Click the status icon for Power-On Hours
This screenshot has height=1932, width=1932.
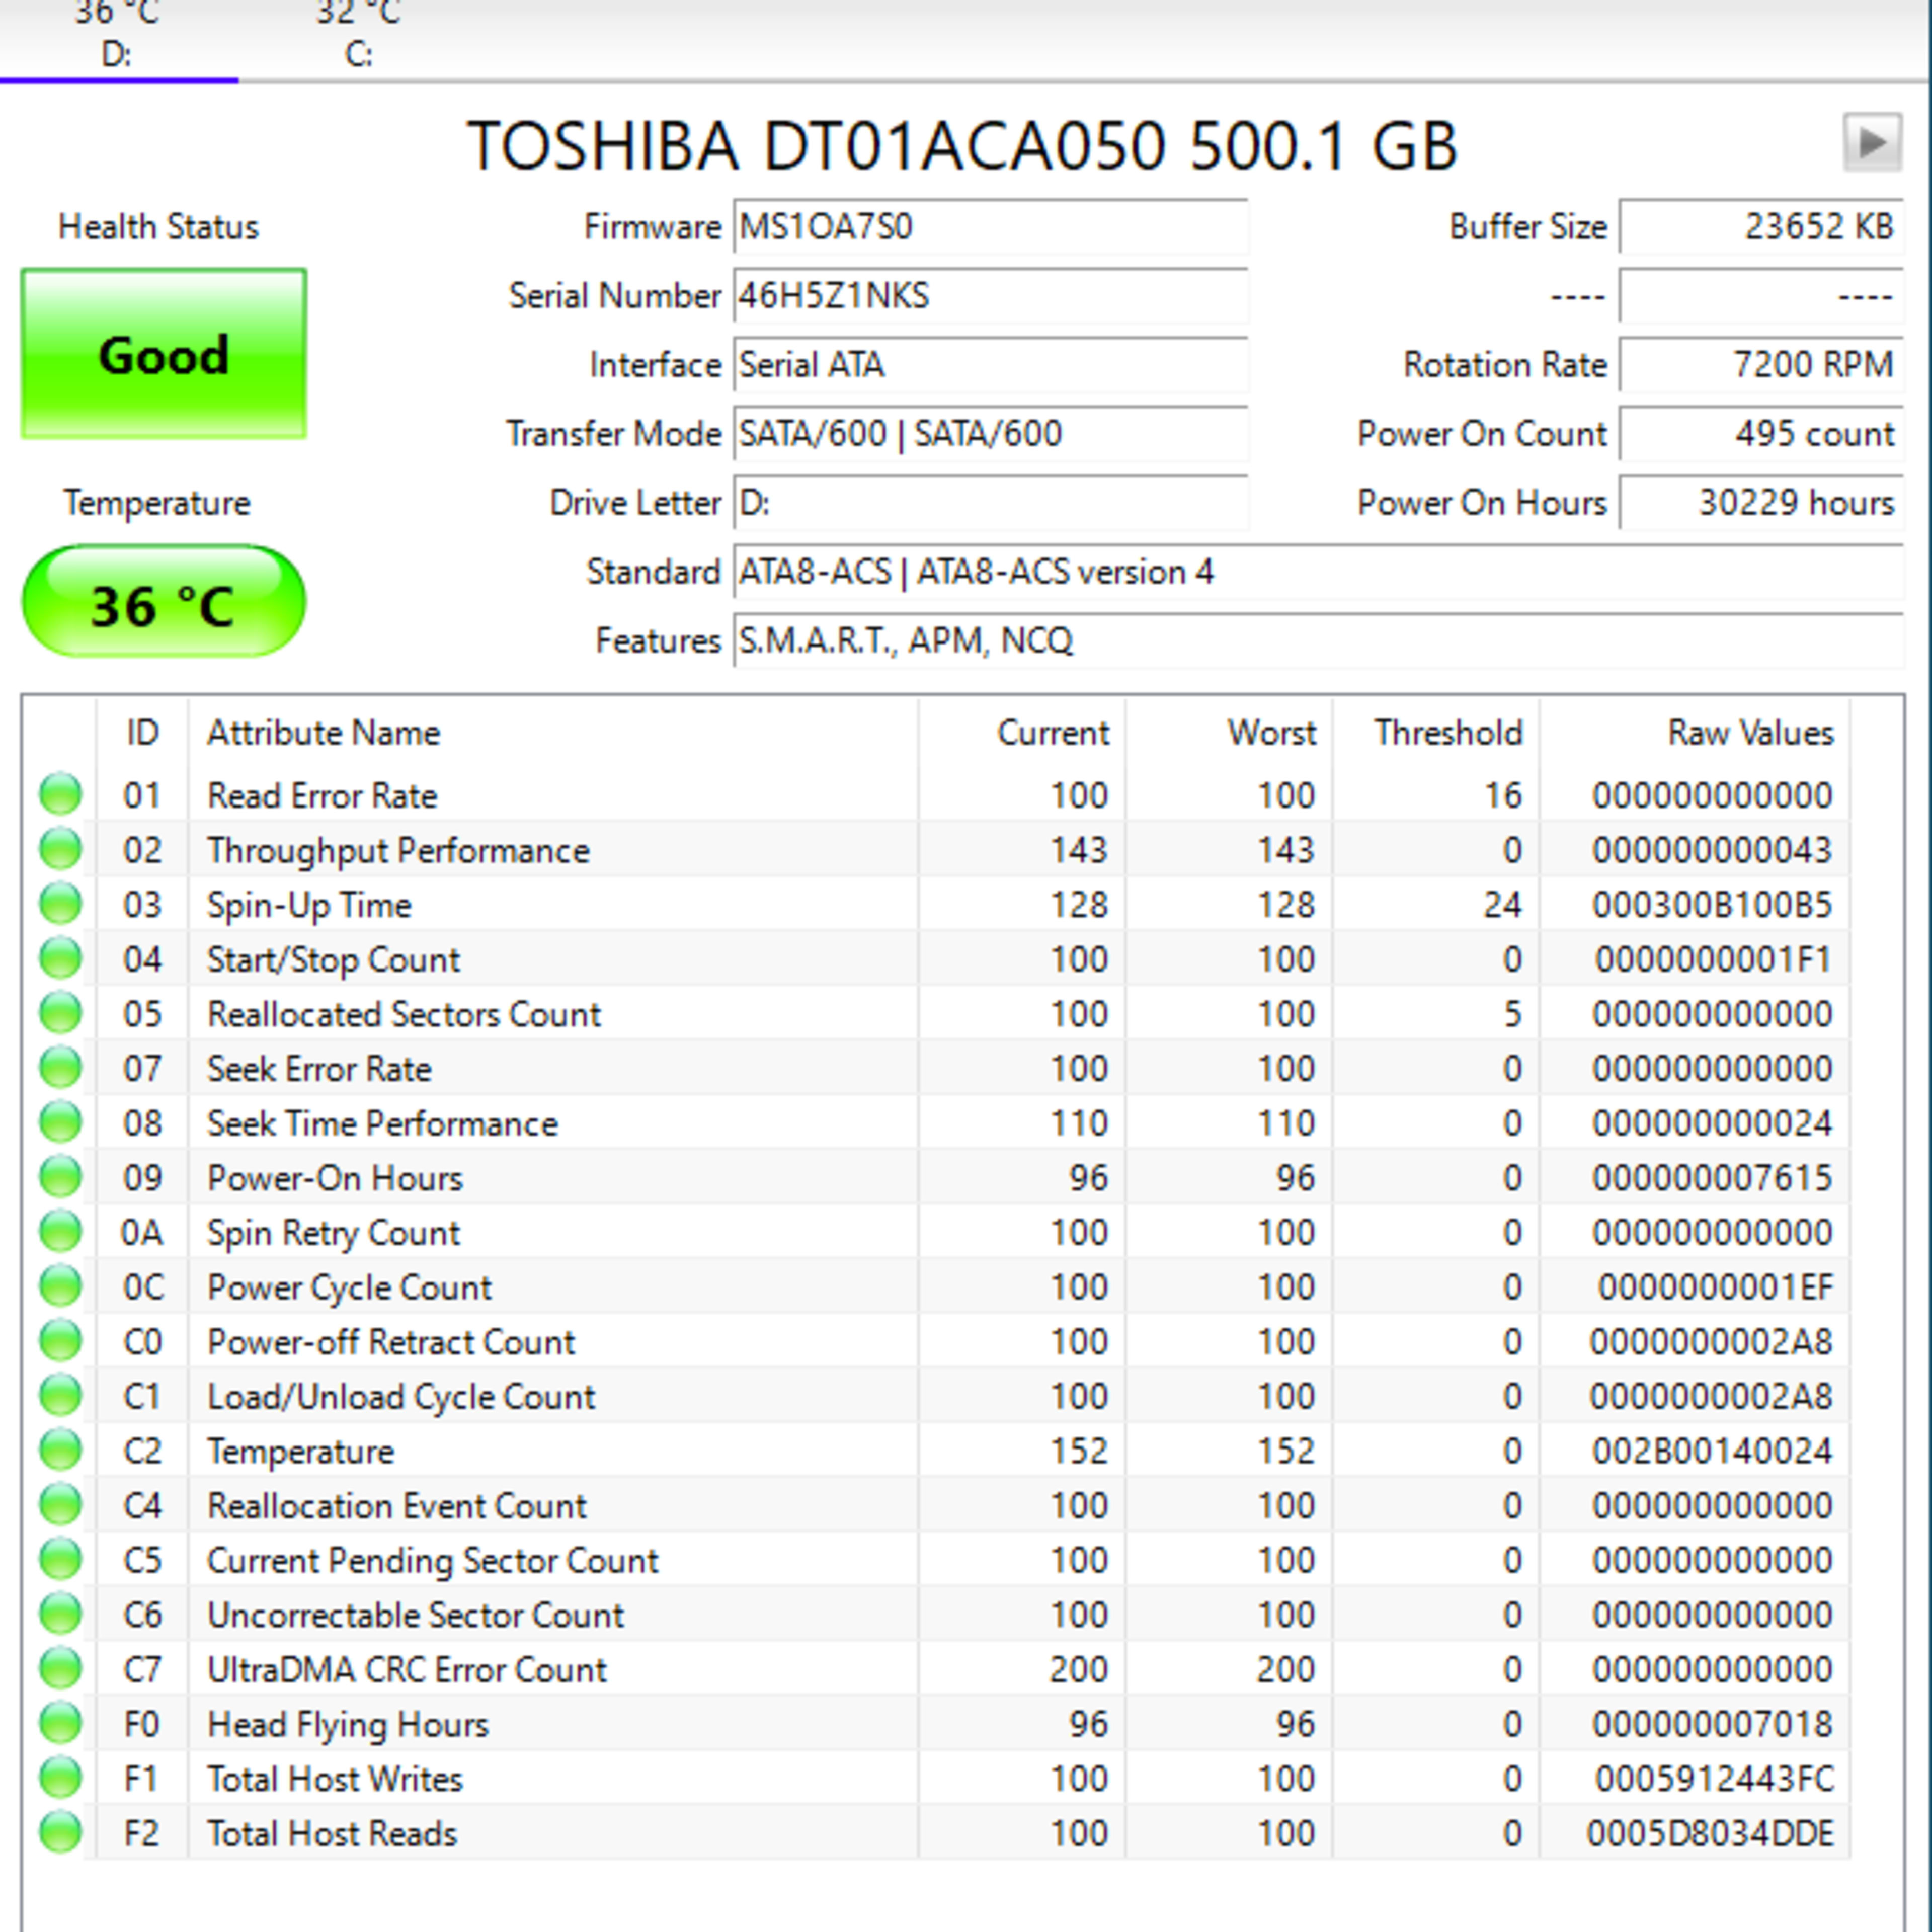[x=60, y=1177]
